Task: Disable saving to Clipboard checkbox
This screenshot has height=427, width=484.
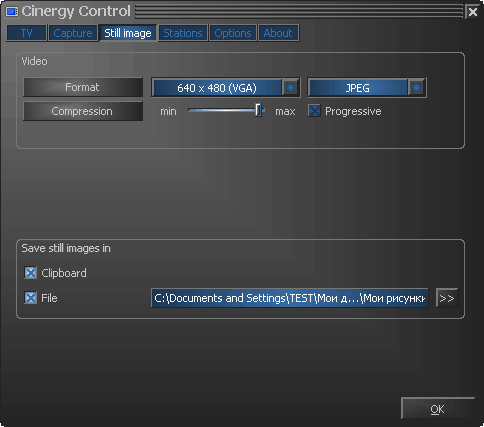Action: coord(30,273)
